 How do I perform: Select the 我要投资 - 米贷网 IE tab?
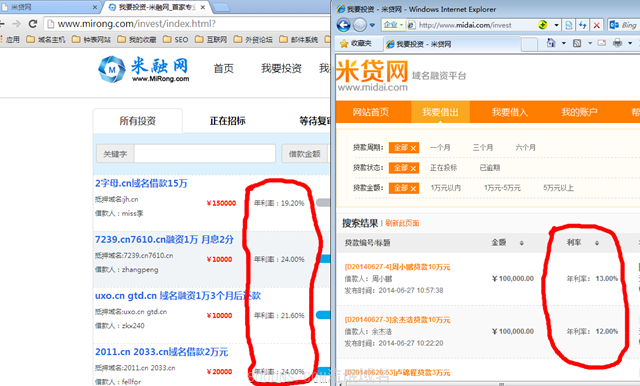tap(452, 44)
